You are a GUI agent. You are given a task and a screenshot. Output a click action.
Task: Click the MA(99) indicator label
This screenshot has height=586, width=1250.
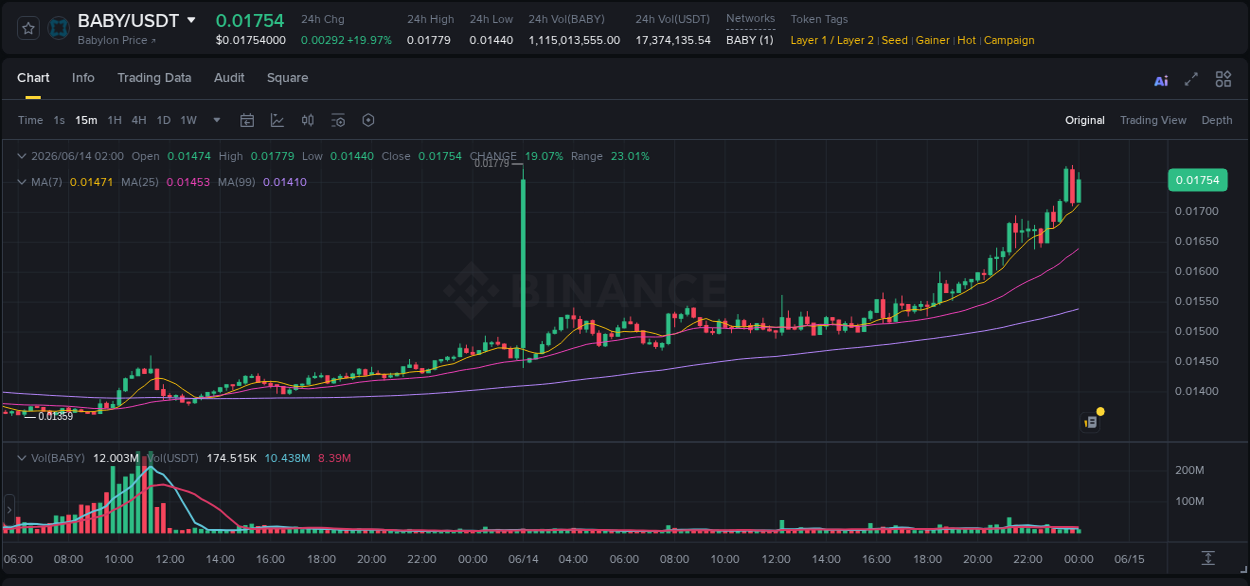(238, 182)
